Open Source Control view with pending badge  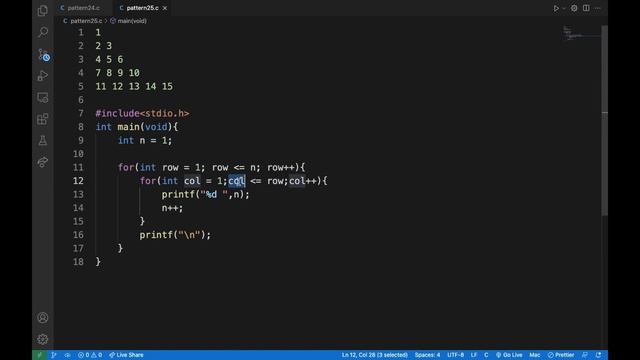pos(43,54)
